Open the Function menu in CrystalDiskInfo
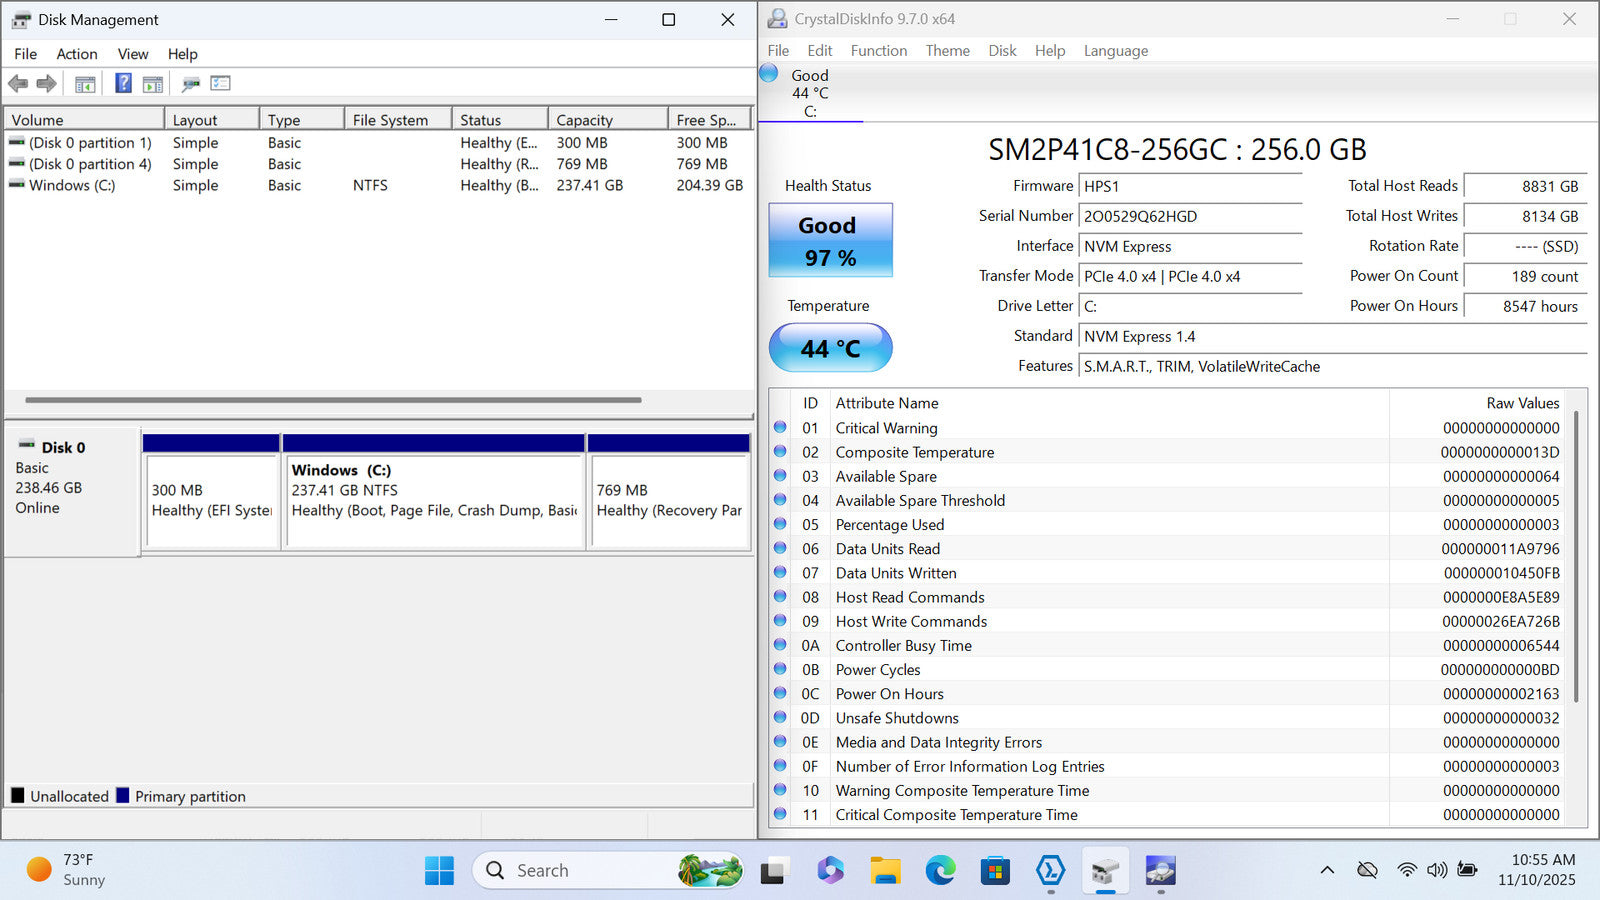Screen dimensions: 1600x900 [x=878, y=51]
